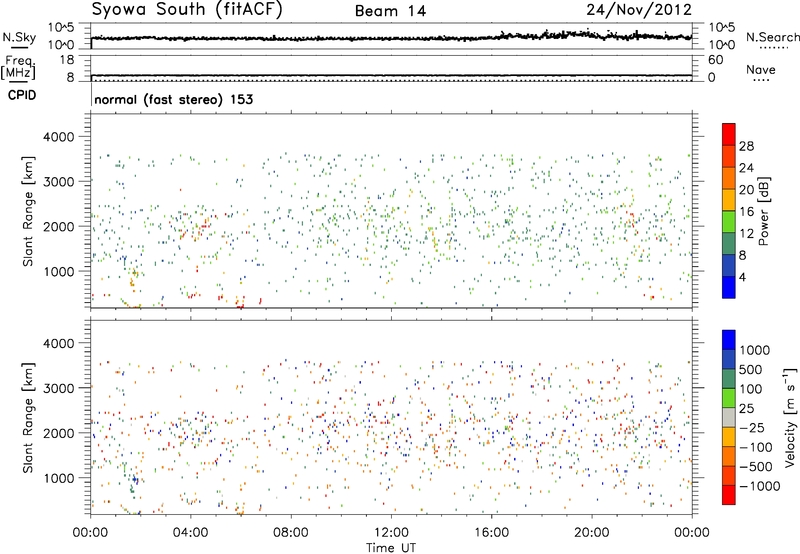This screenshot has height=554, width=800.
Task: Click 'Slant Range [km]' label of velocity panel
Action: pyautogui.click(x=28, y=417)
